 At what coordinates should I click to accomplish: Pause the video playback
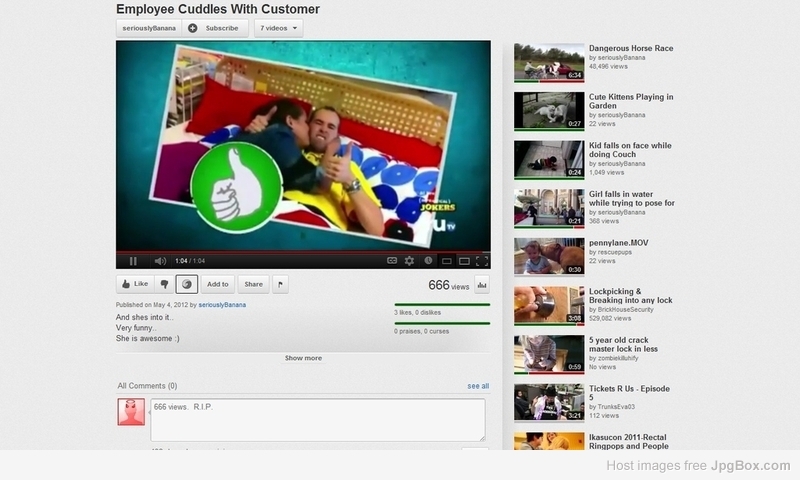[133, 261]
